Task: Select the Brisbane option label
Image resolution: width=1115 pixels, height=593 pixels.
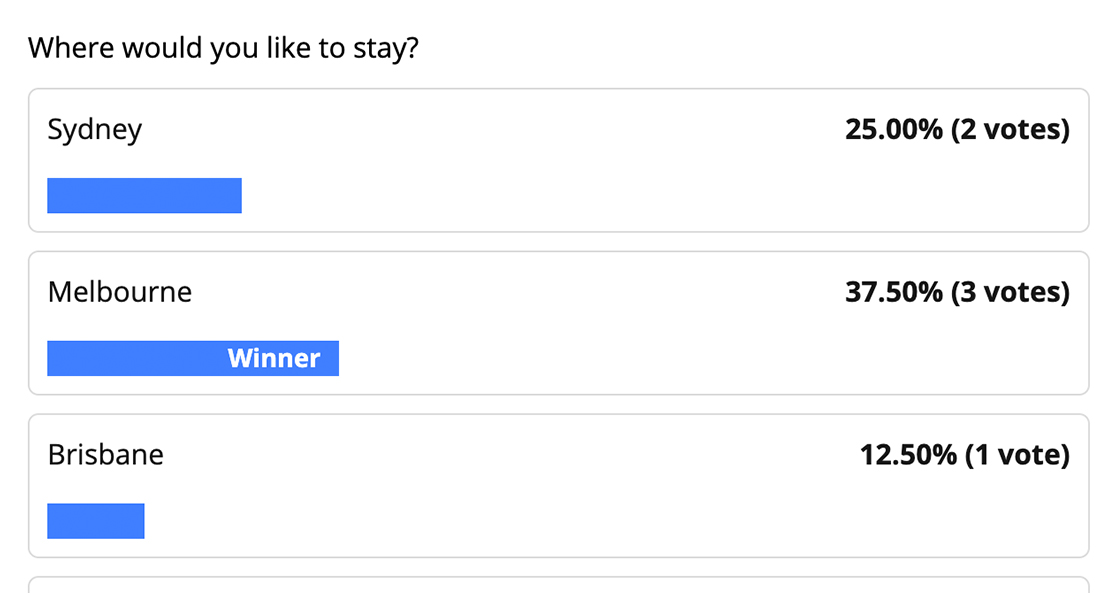Action: 106,455
